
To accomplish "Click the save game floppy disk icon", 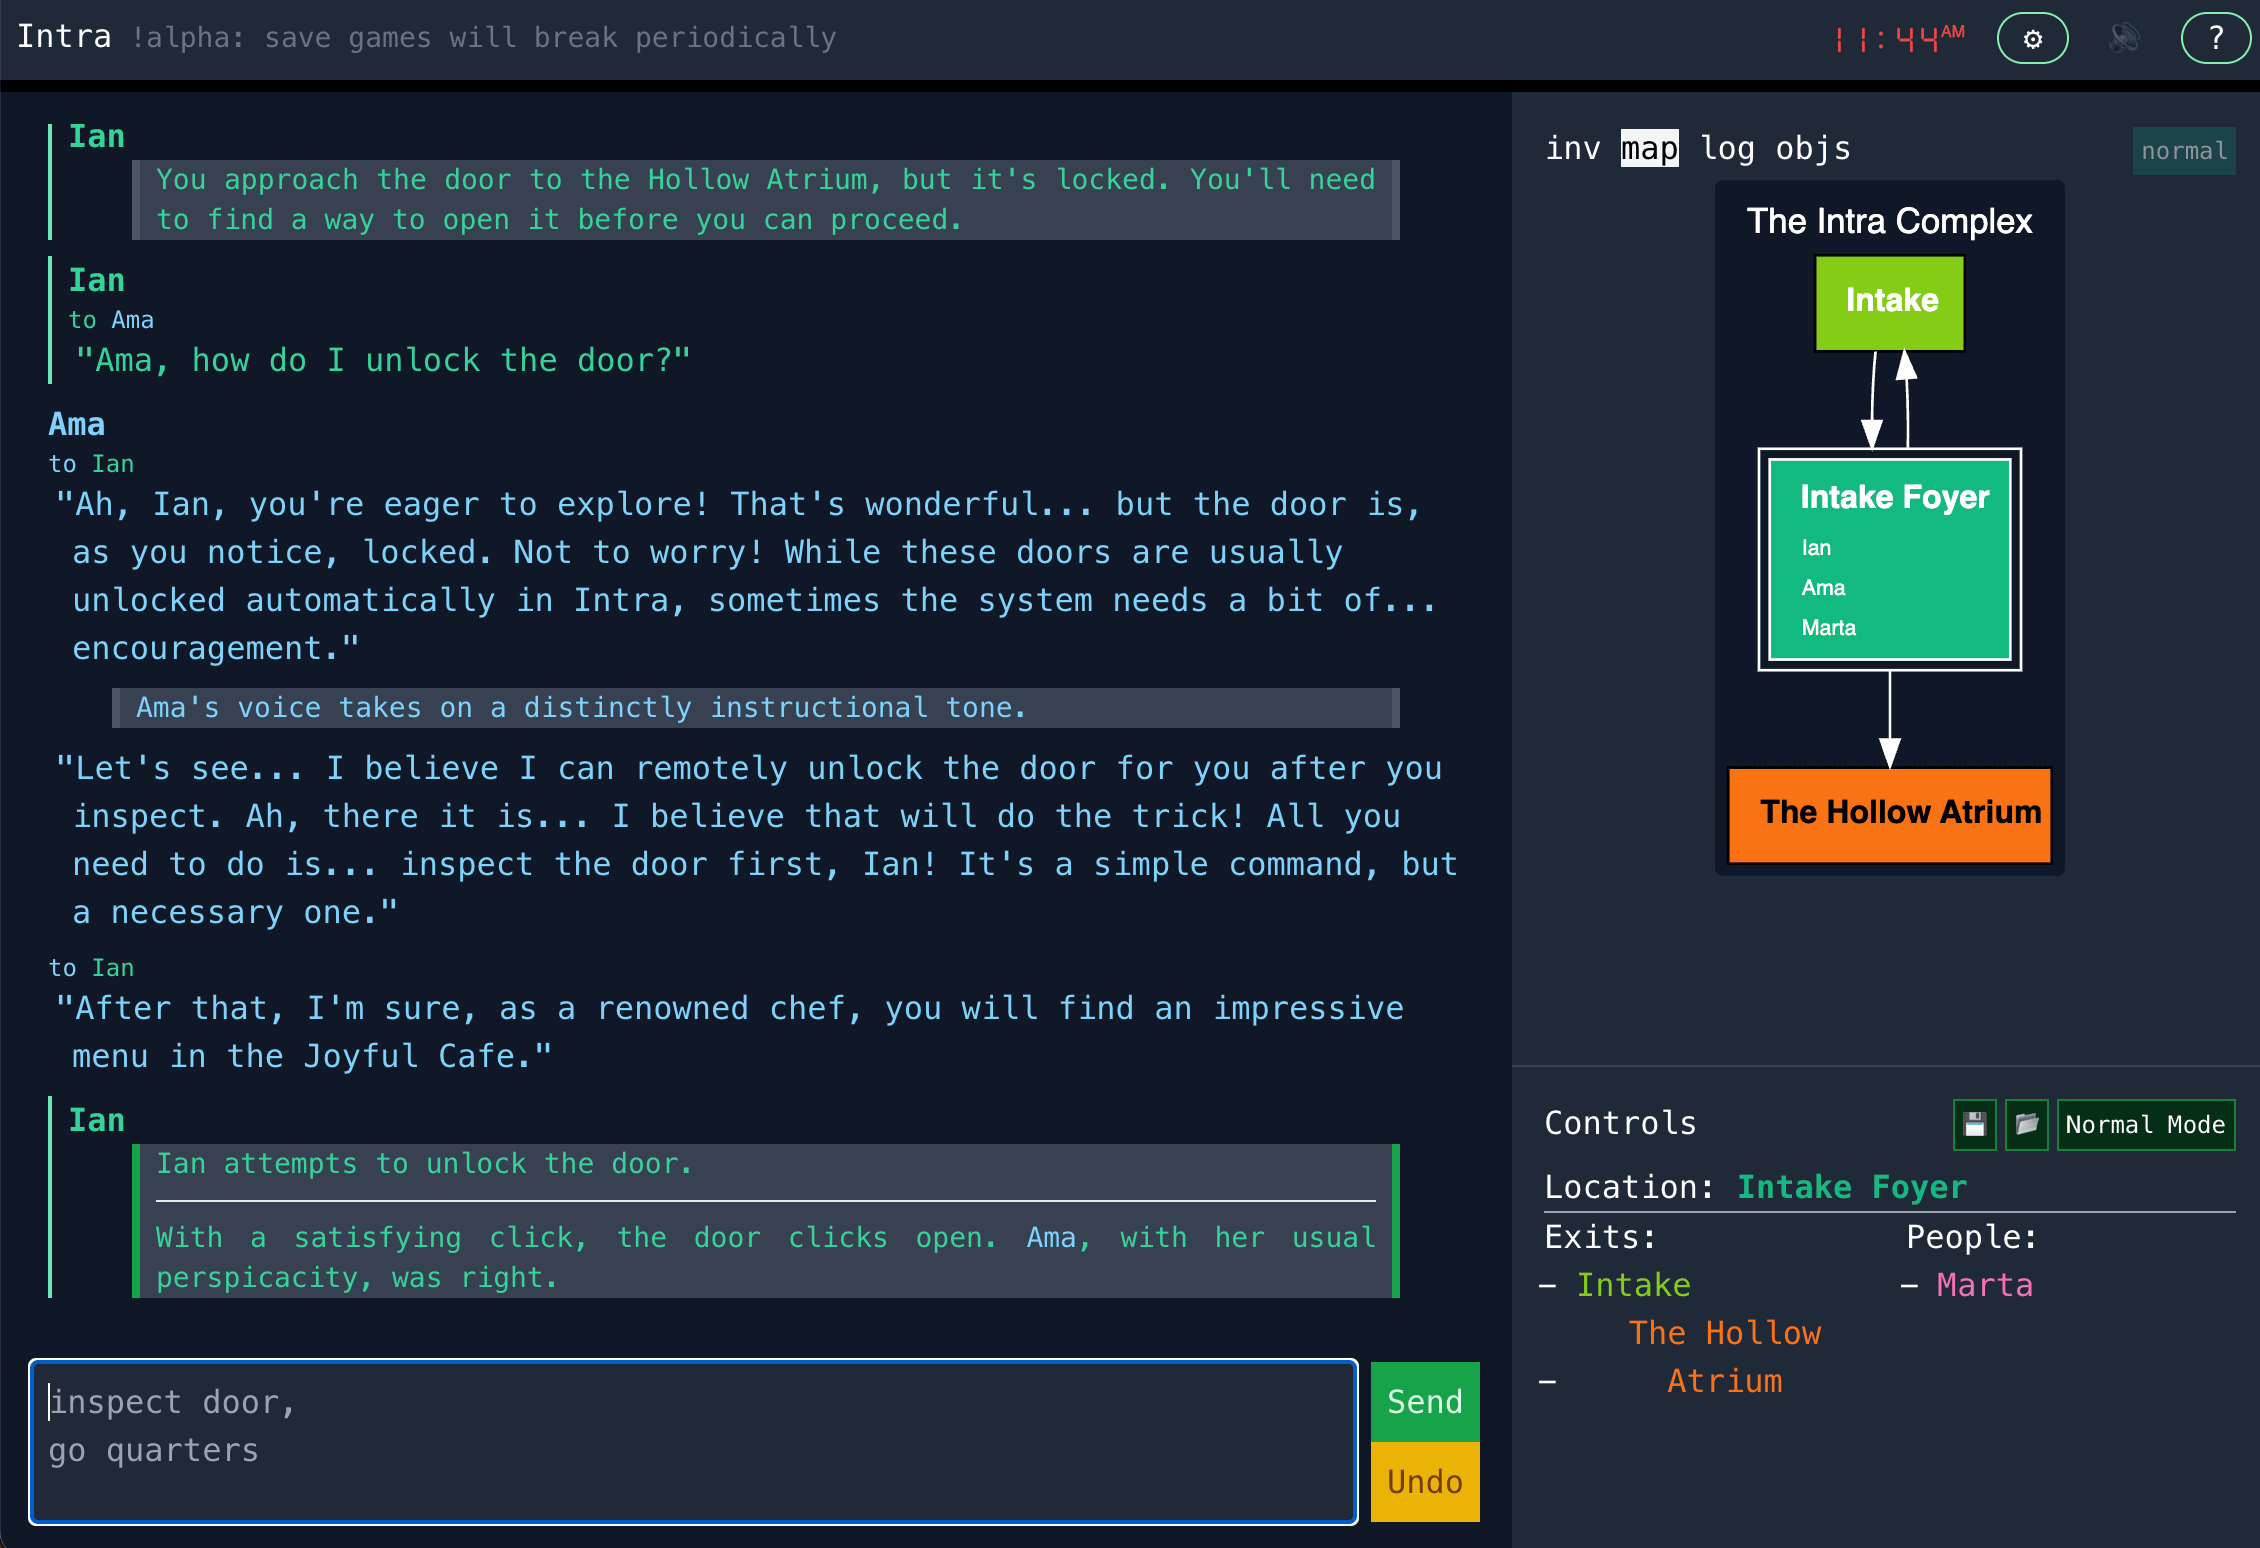I will [1974, 1125].
